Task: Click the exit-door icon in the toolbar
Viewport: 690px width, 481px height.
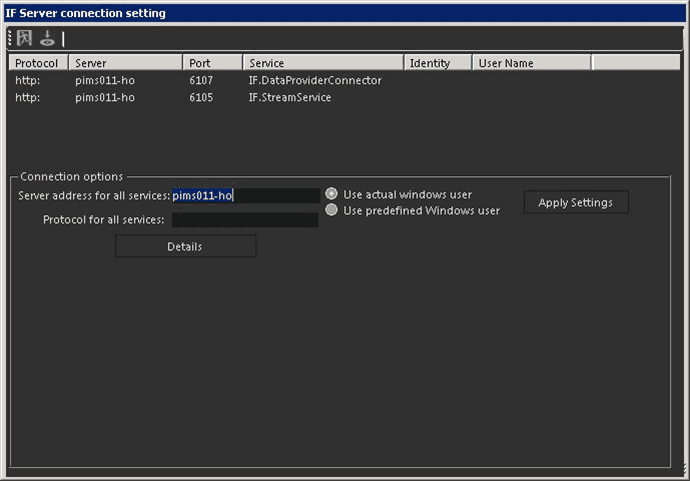Action: coord(24,38)
